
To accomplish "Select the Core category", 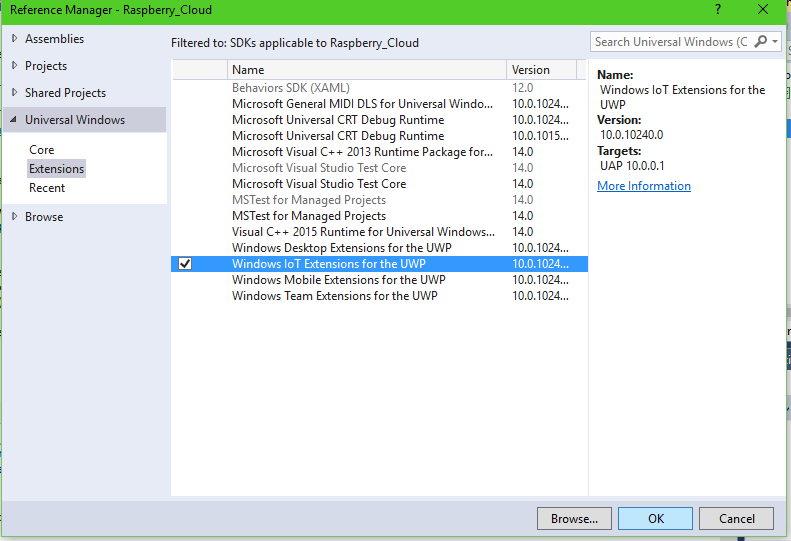I will pyautogui.click(x=41, y=150).
